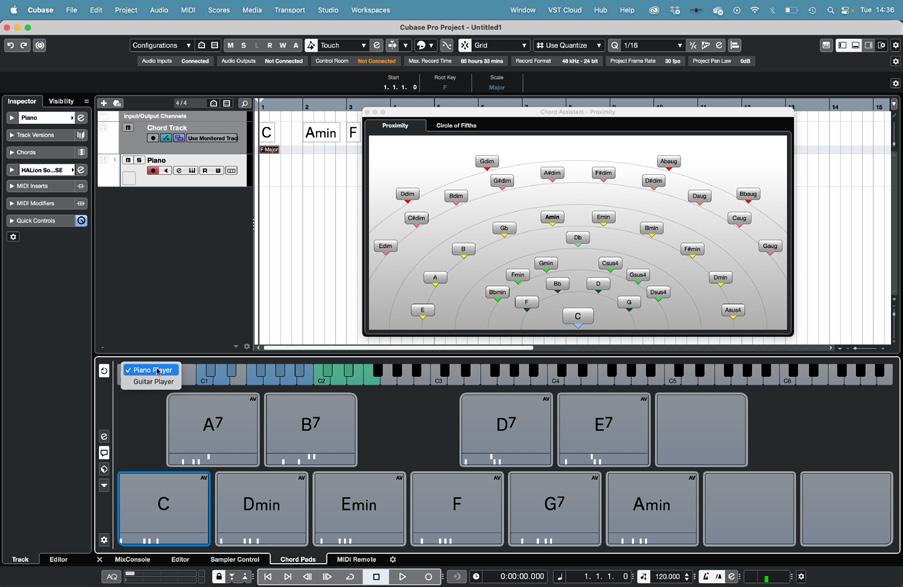Select Guitar Player from the popup
903x587 pixels.
click(152, 381)
